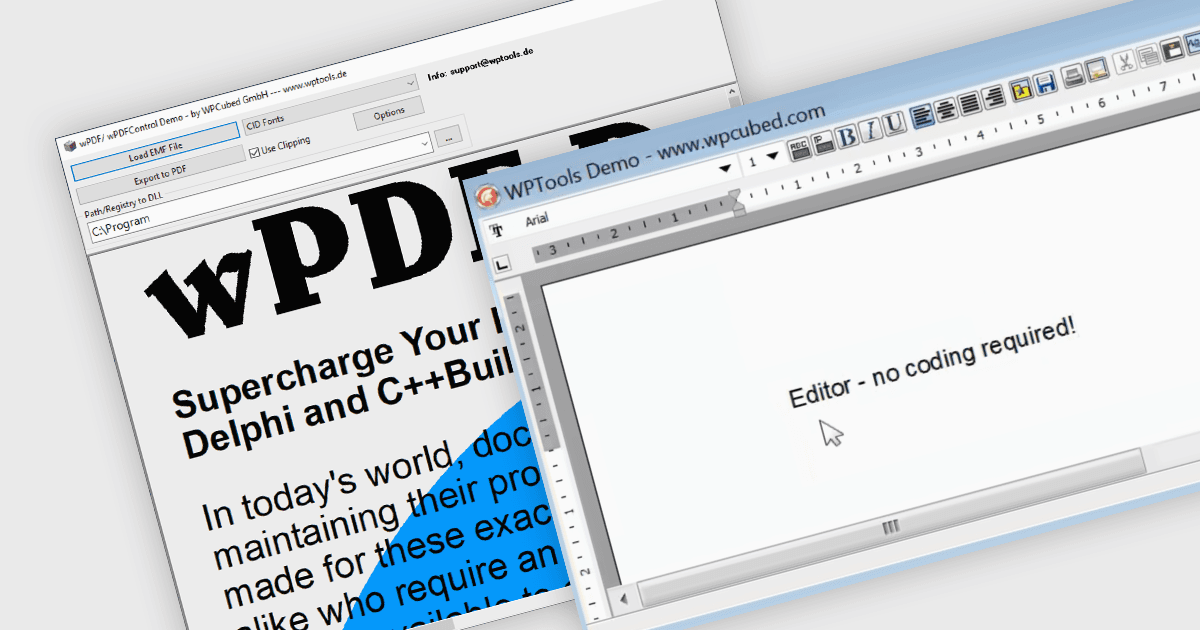Click the insert picture icon after Print

tap(1097, 68)
